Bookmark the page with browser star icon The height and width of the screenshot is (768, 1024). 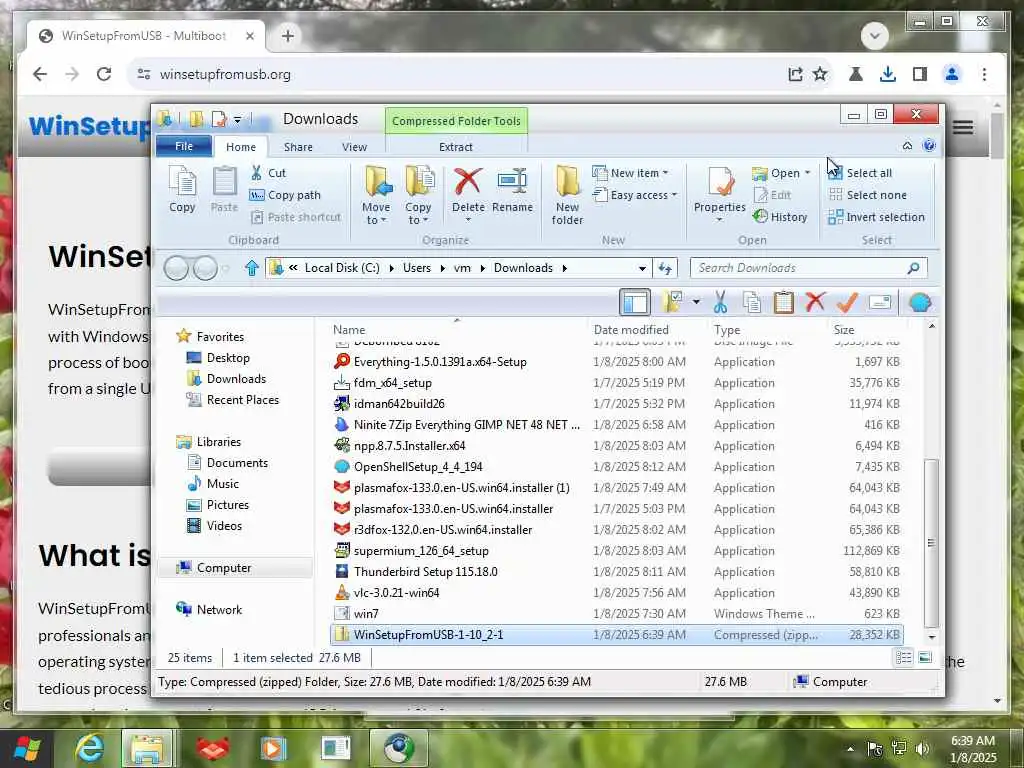pyautogui.click(x=820, y=74)
